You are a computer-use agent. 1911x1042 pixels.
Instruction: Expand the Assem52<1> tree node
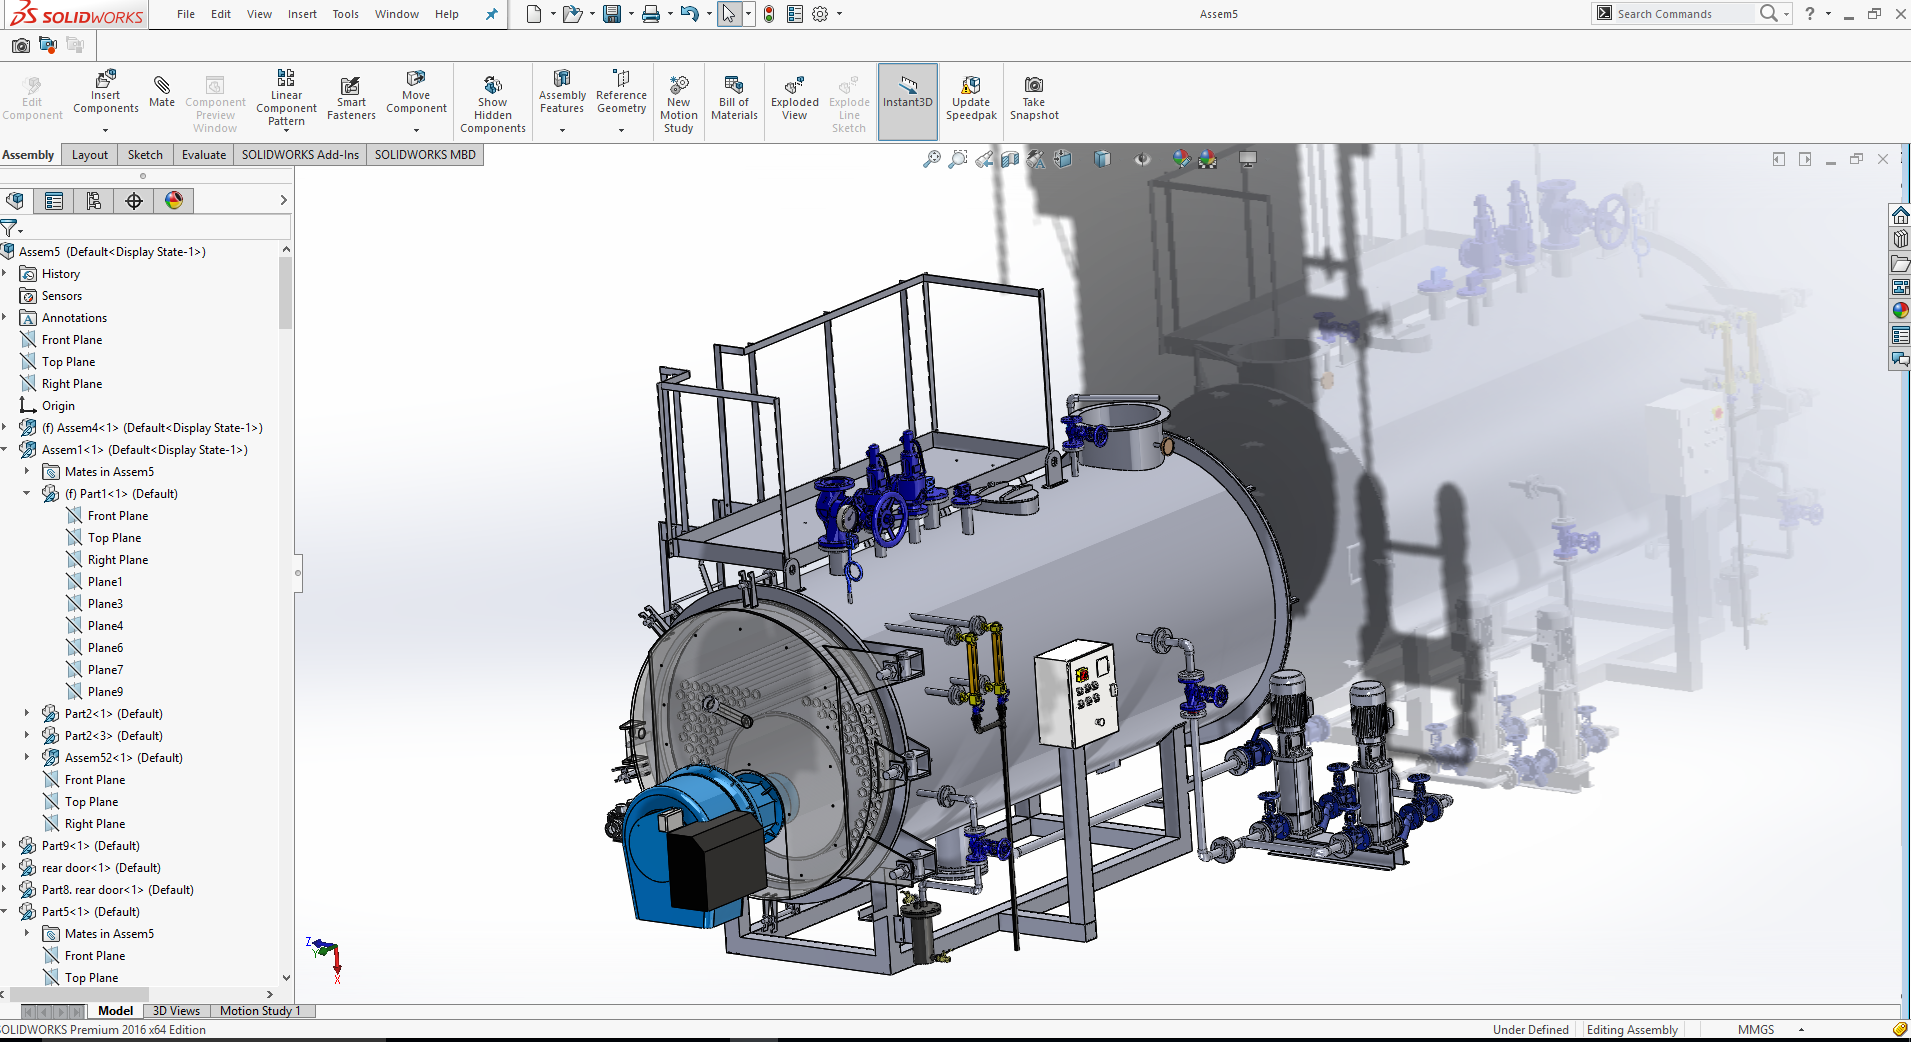(27, 757)
